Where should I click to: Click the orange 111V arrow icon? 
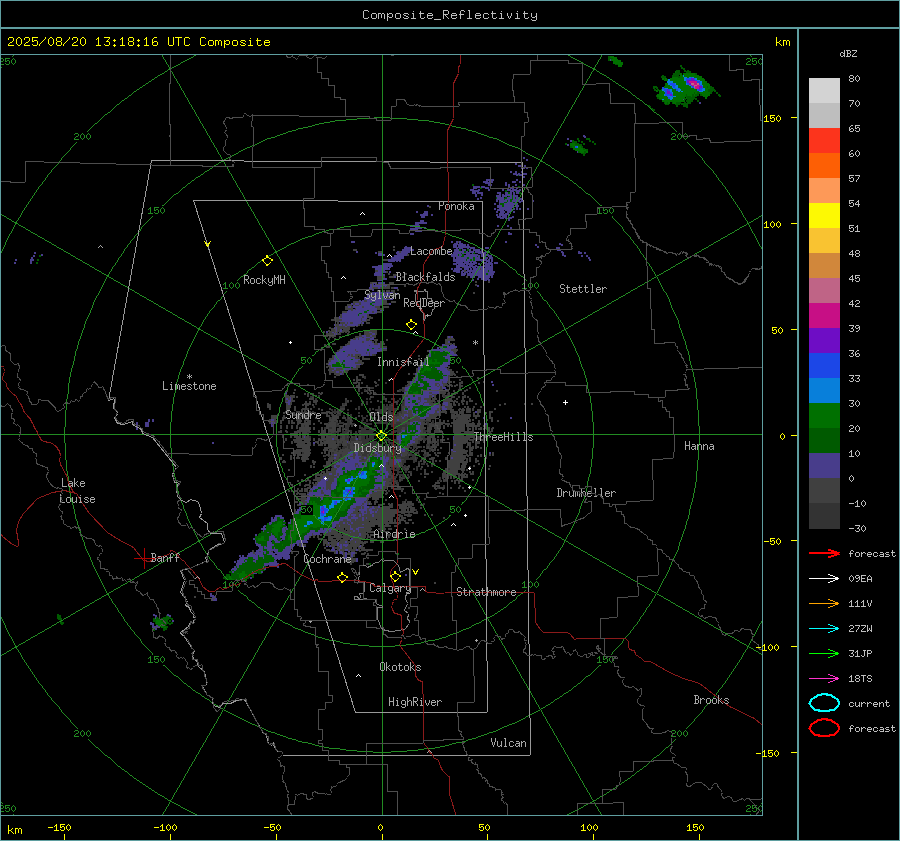(x=824, y=603)
